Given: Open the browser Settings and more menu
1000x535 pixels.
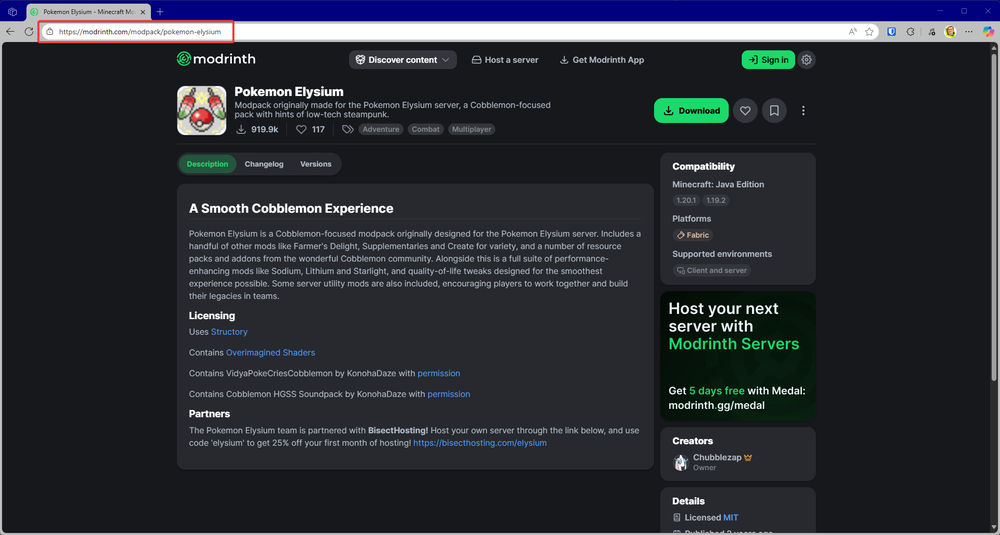Looking at the screenshot, I should pos(969,32).
